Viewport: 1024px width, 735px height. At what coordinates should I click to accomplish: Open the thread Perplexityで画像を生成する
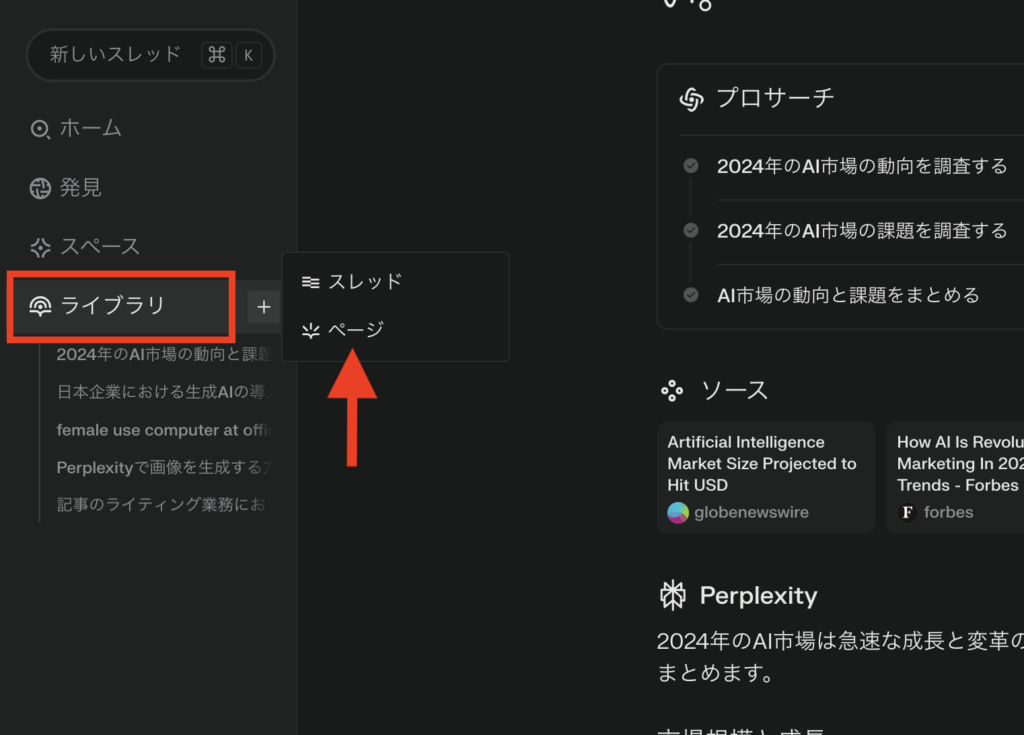160,467
